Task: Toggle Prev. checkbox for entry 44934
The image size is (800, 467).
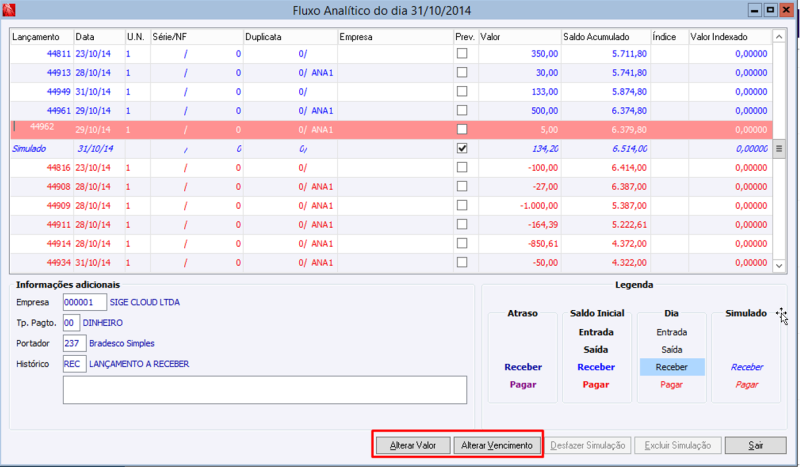Action: pyautogui.click(x=462, y=262)
